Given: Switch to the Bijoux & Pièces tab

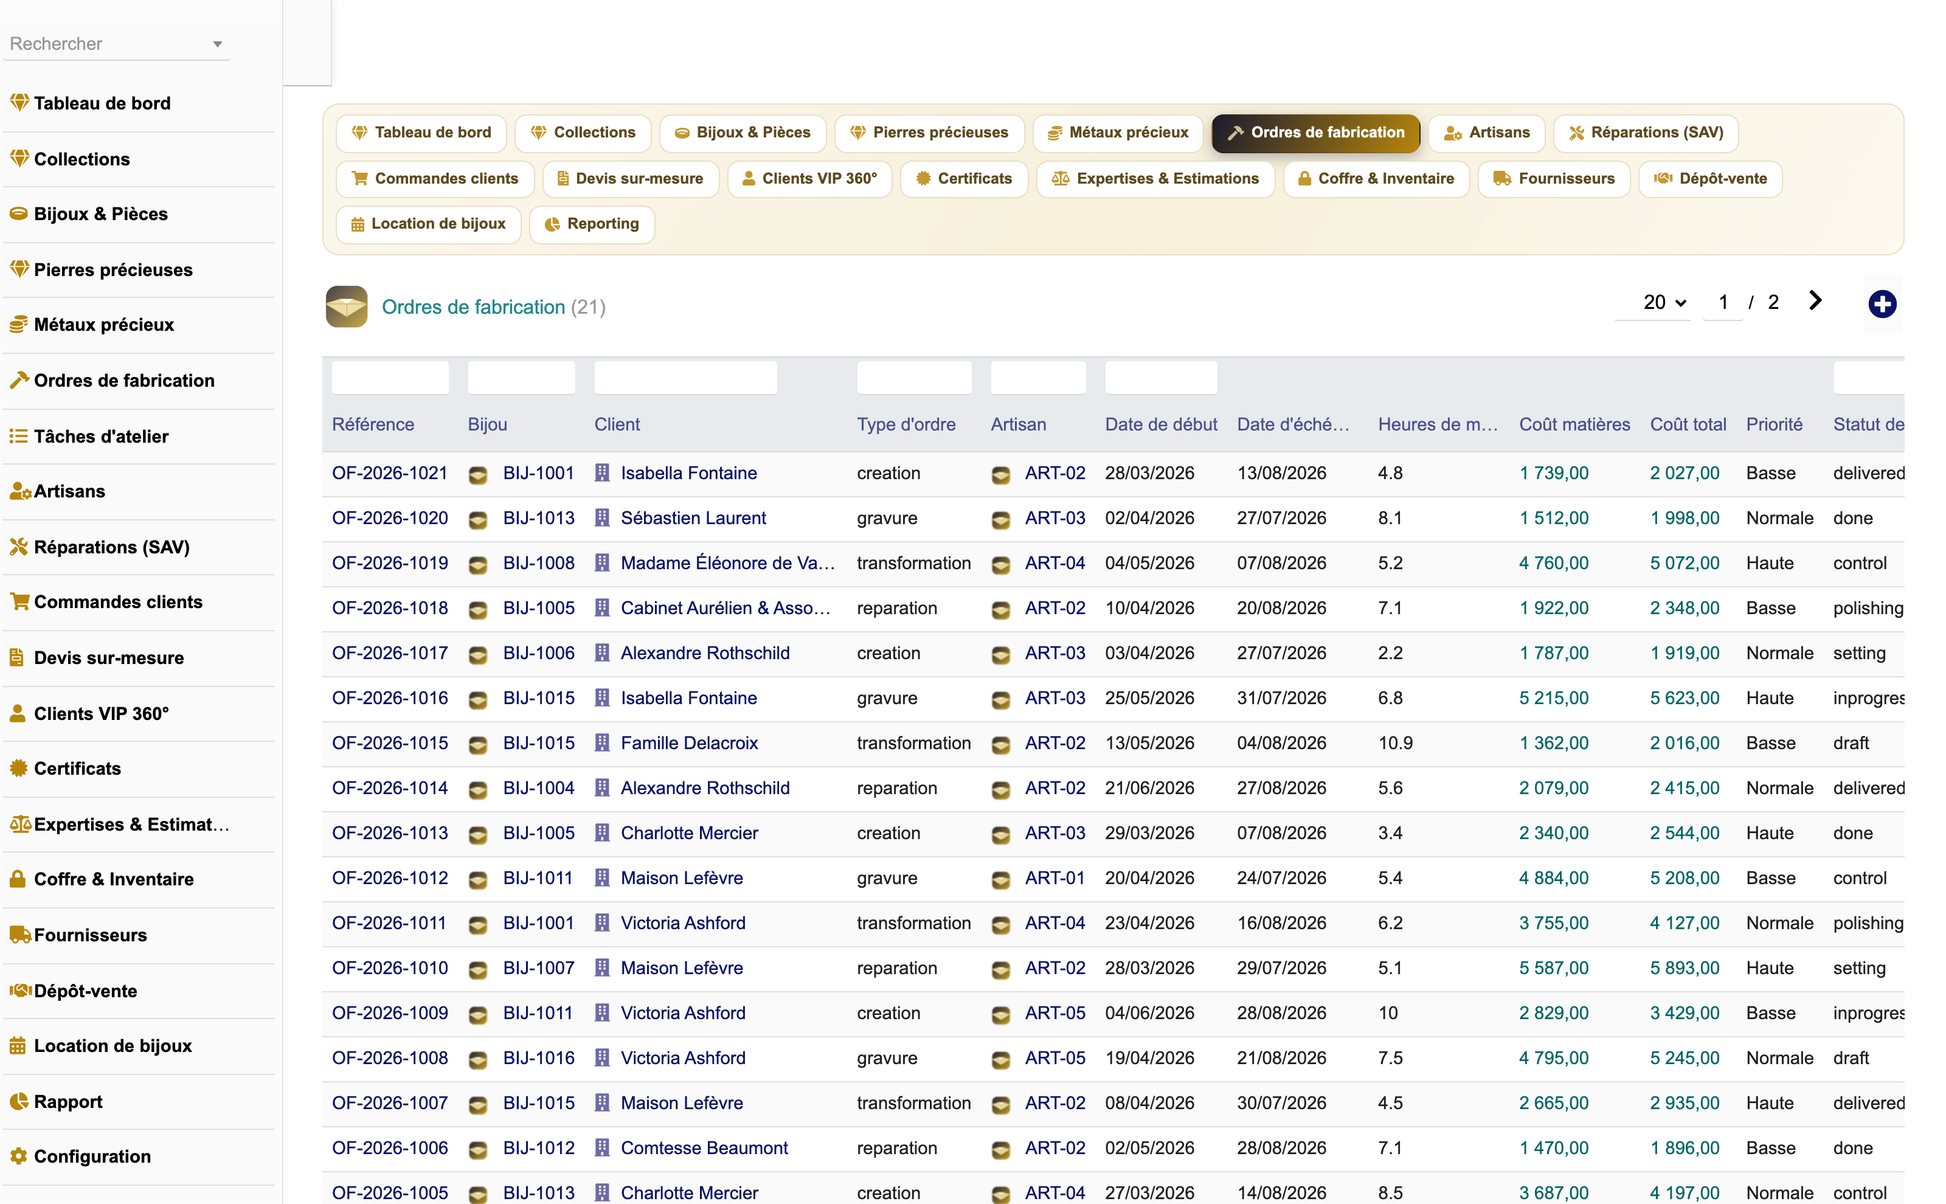Looking at the screenshot, I should click(x=742, y=133).
